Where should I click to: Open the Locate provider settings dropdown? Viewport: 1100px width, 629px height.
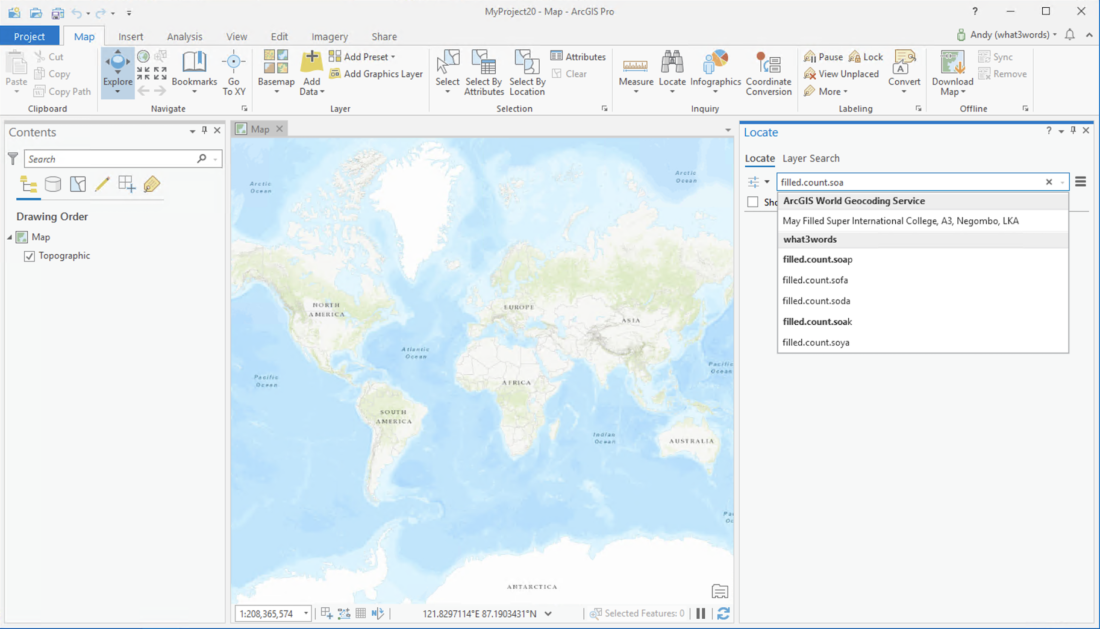point(759,182)
